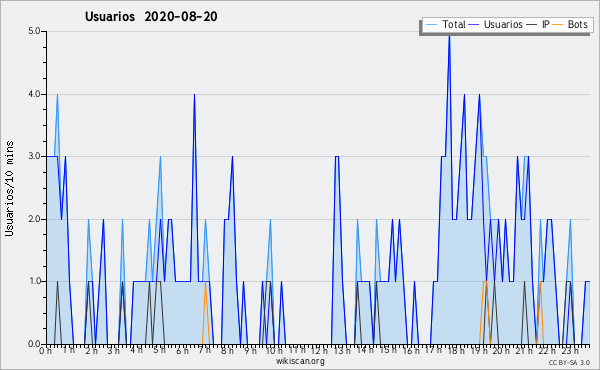Click the 'Usuarios/10 mins' y-axis label
The width and height of the screenshot is (600, 370).
pyautogui.click(x=9, y=188)
